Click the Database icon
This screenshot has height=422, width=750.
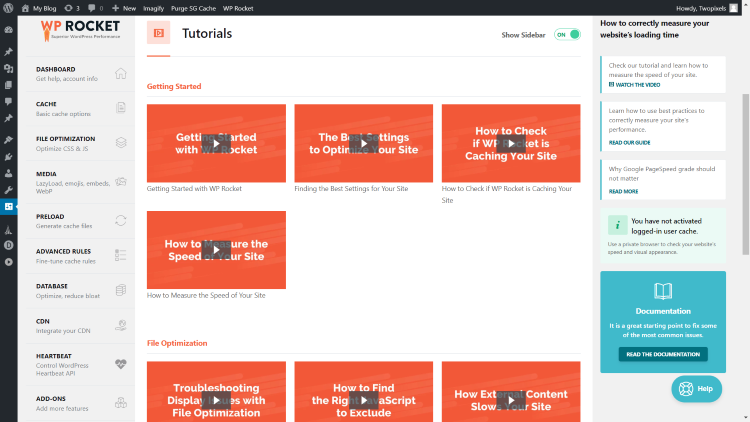121,290
